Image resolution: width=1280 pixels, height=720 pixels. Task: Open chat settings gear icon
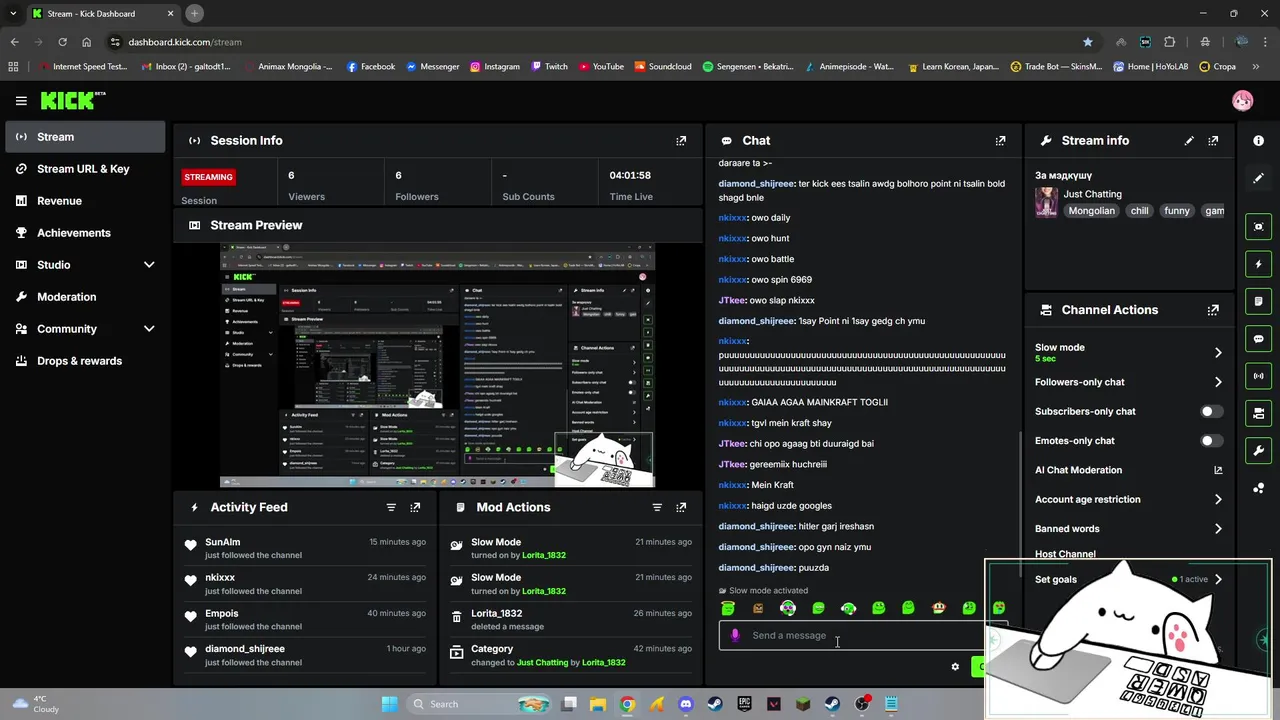click(x=955, y=667)
